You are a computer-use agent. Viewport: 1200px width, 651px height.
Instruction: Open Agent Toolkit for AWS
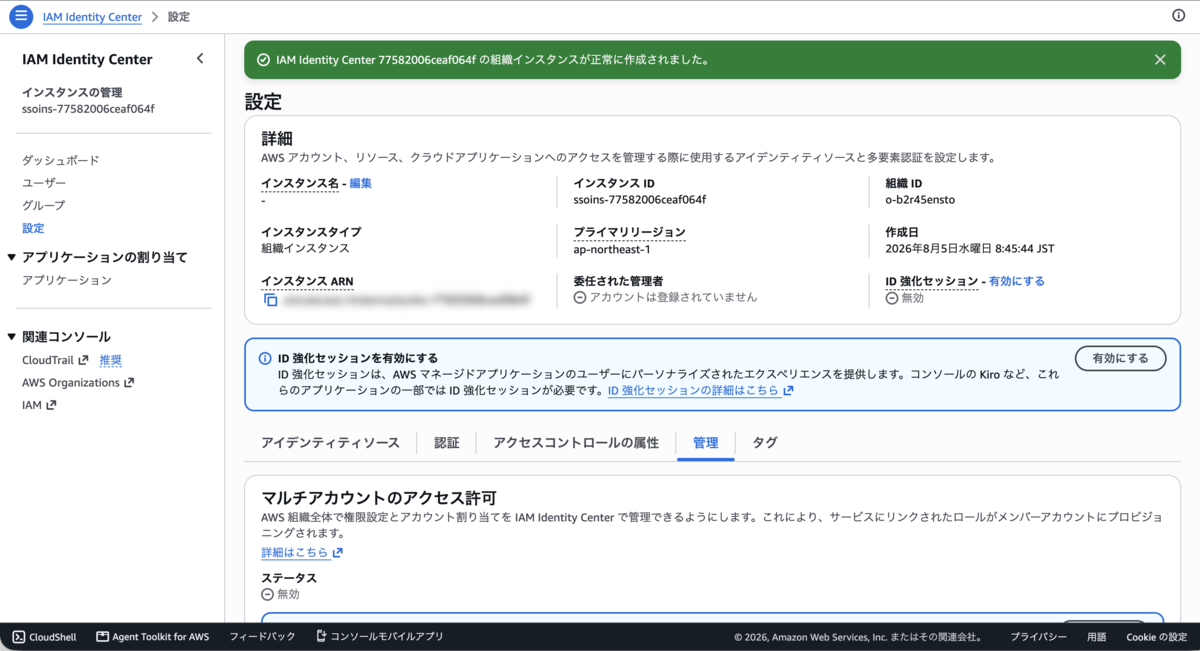coord(152,636)
